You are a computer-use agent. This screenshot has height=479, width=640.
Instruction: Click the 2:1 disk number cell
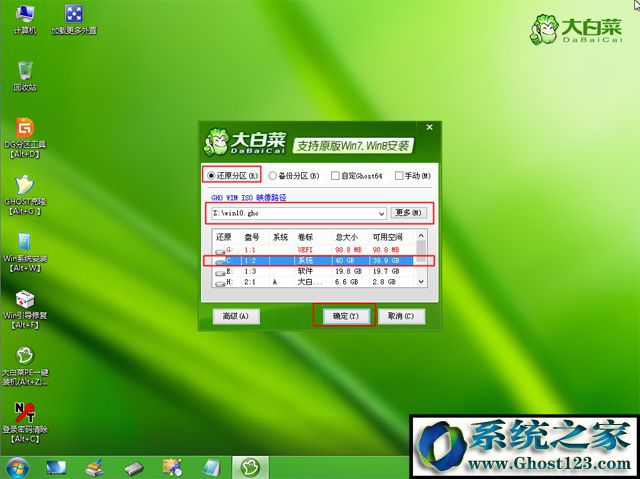point(250,282)
